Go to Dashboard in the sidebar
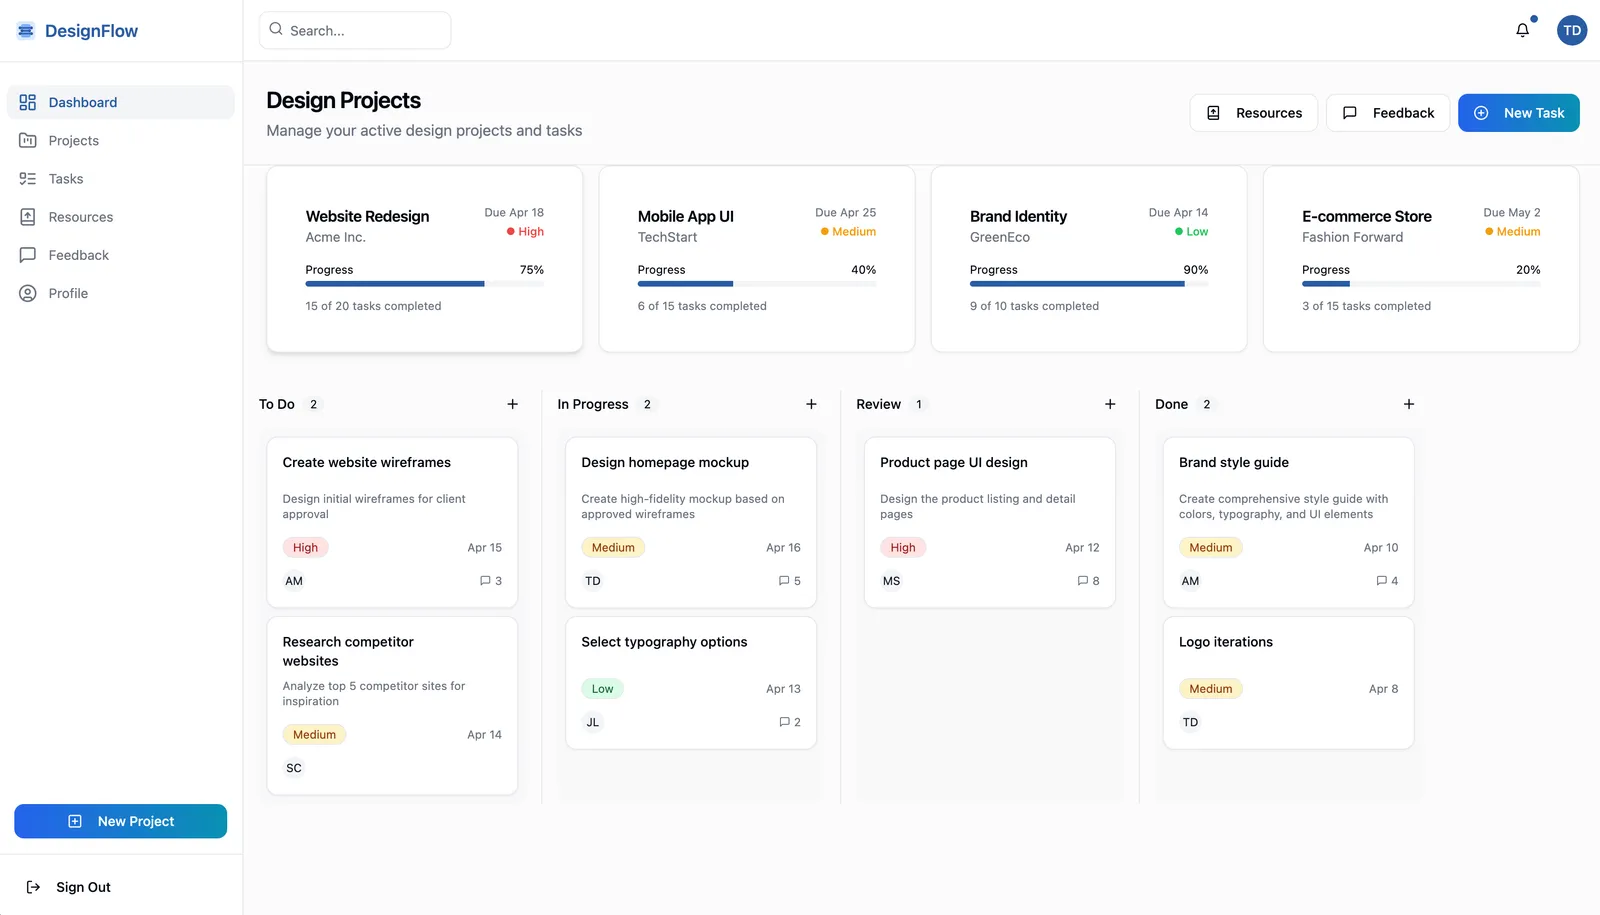1600x915 pixels. [x=121, y=102]
